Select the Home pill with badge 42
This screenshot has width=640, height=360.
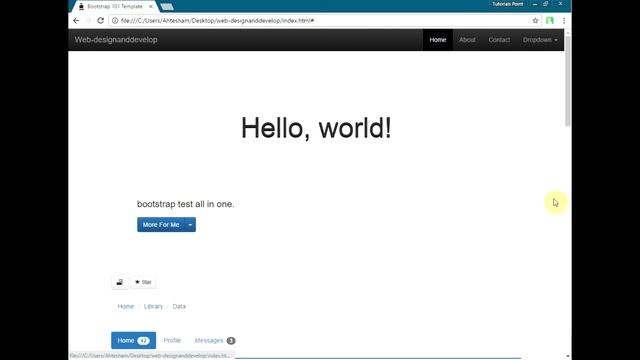click(x=133, y=340)
